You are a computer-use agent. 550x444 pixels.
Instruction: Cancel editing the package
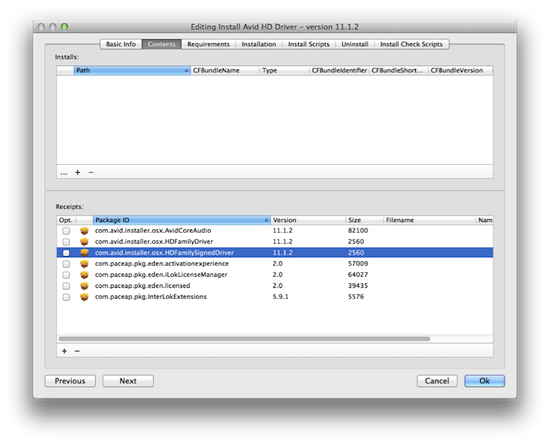[x=437, y=381]
